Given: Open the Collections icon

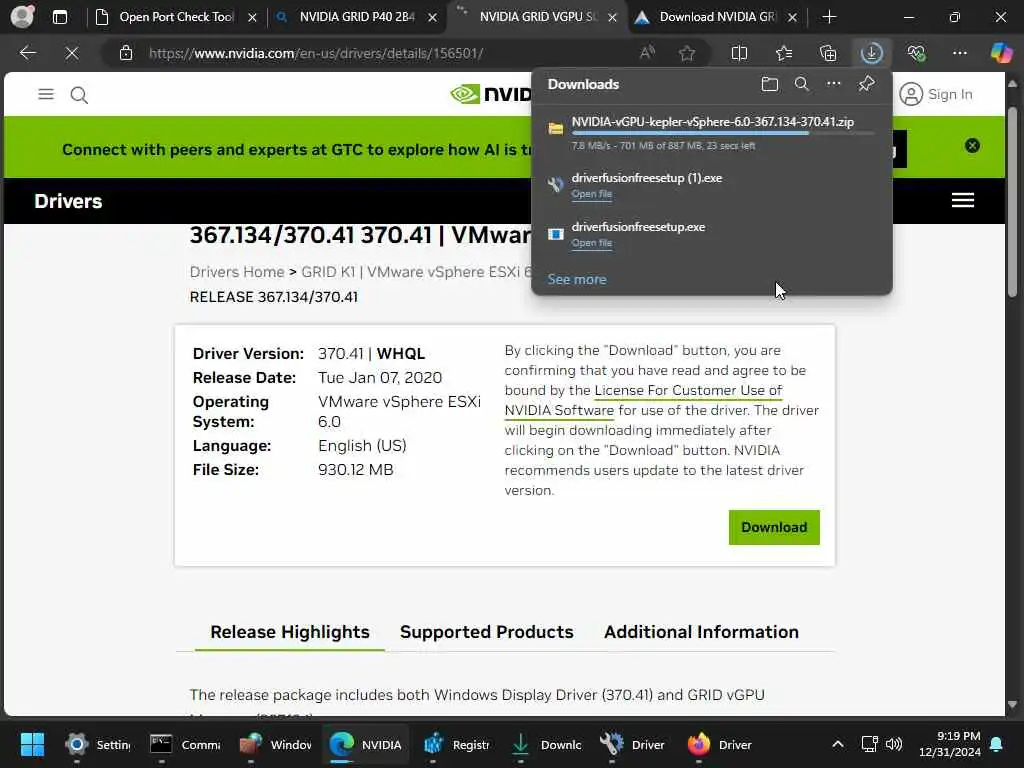Looking at the screenshot, I should coord(827,53).
